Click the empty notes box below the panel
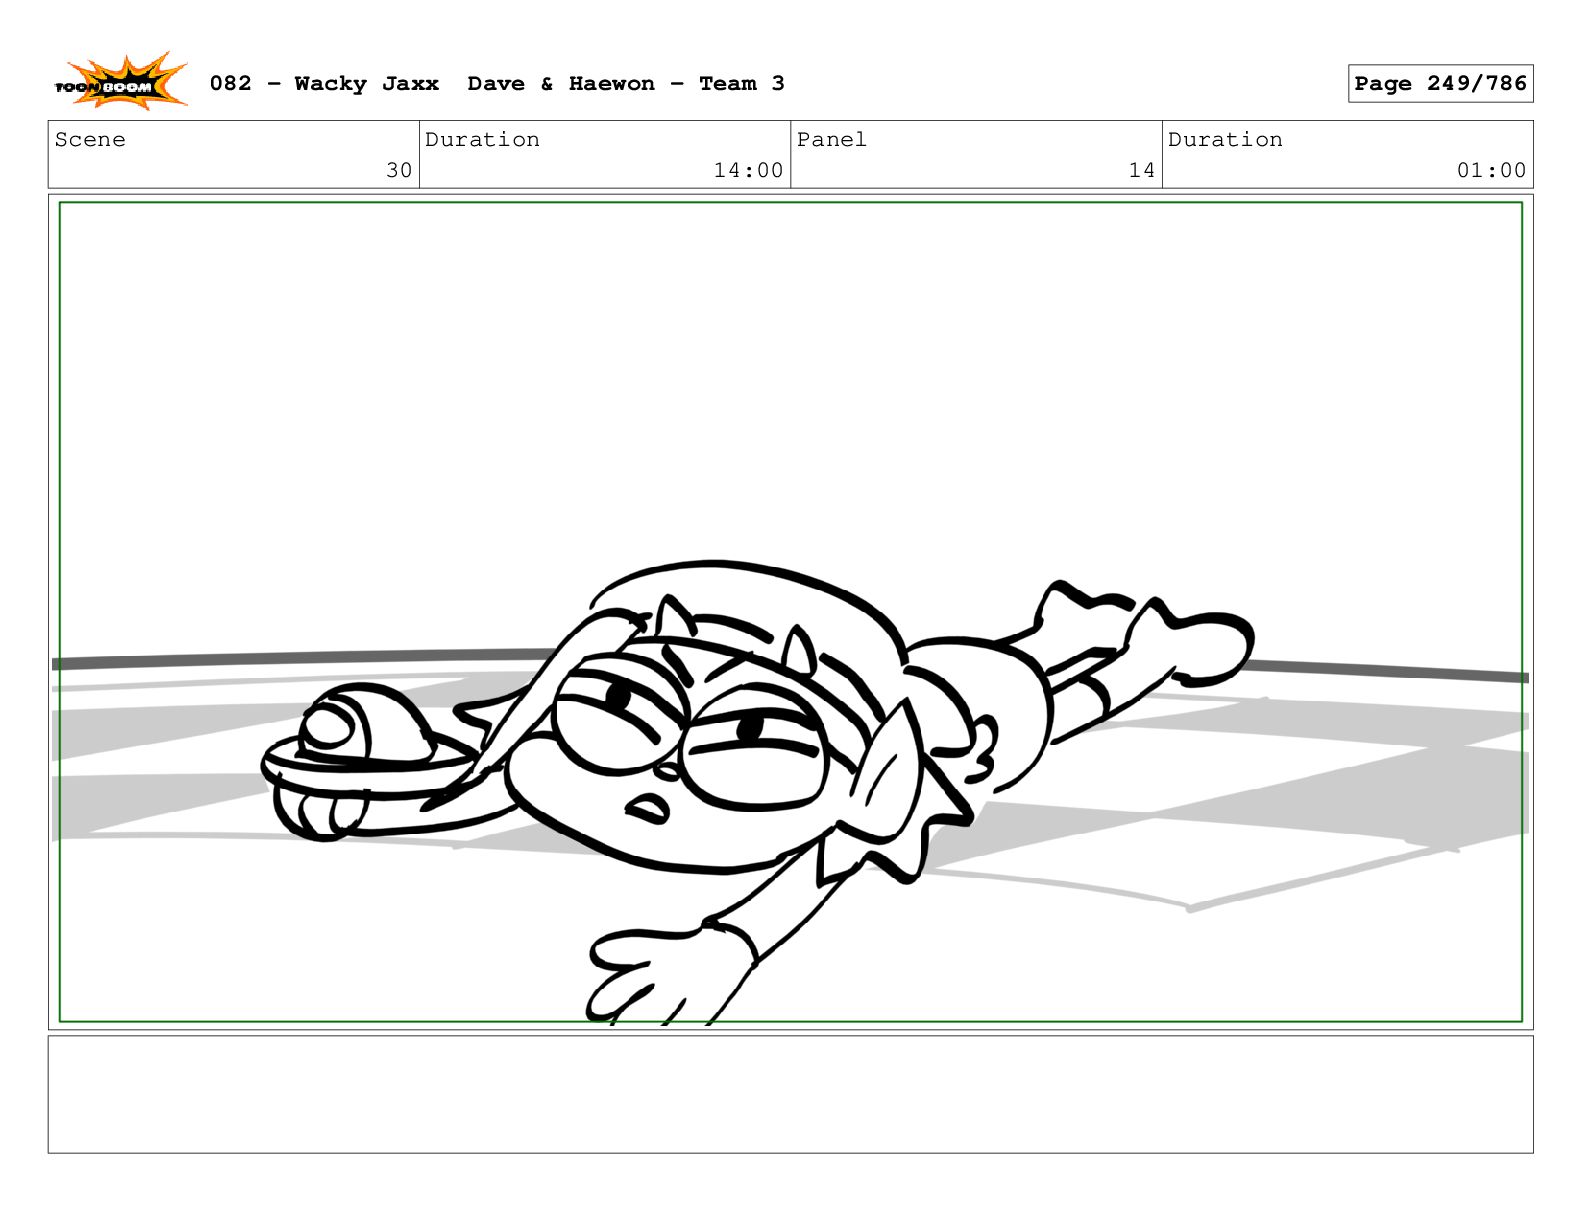The width and height of the screenshot is (1582, 1225). point(790,1094)
